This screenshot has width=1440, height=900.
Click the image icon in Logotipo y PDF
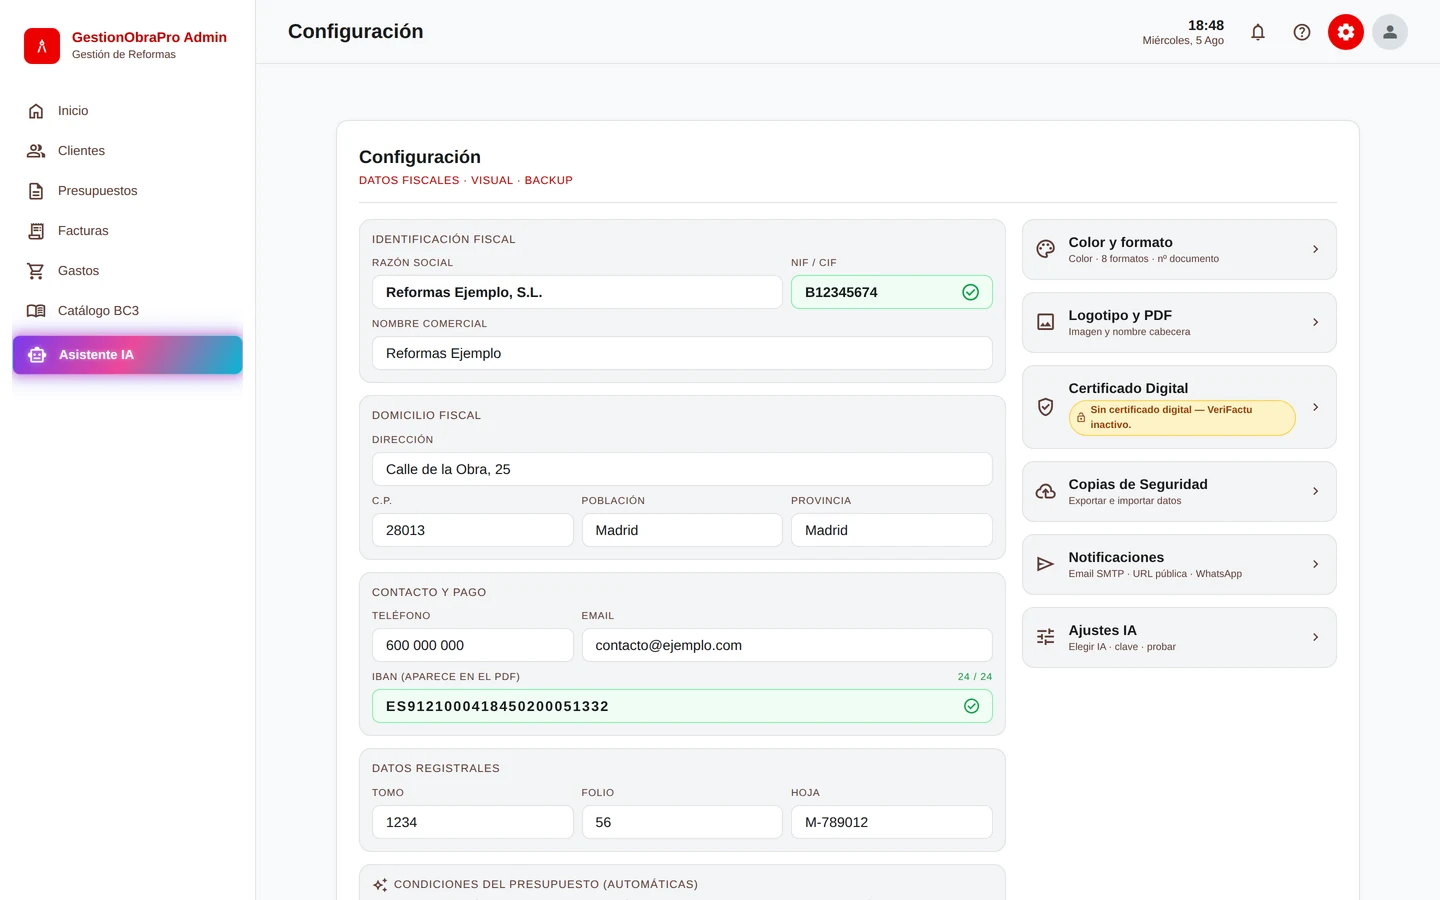pyautogui.click(x=1046, y=322)
